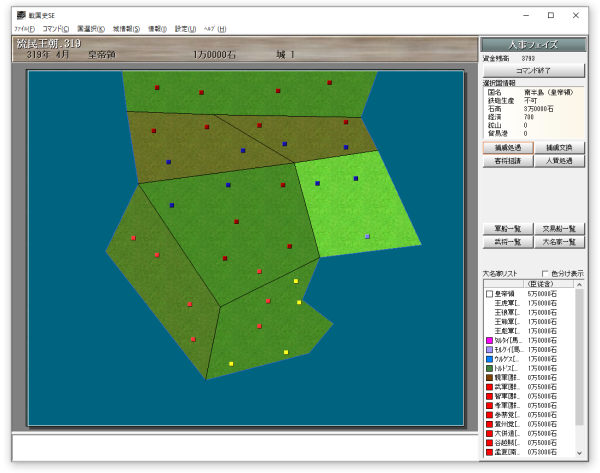This screenshot has height=473, width=600.
Task: Open the 大名家一覧 list
Action: tap(559, 242)
